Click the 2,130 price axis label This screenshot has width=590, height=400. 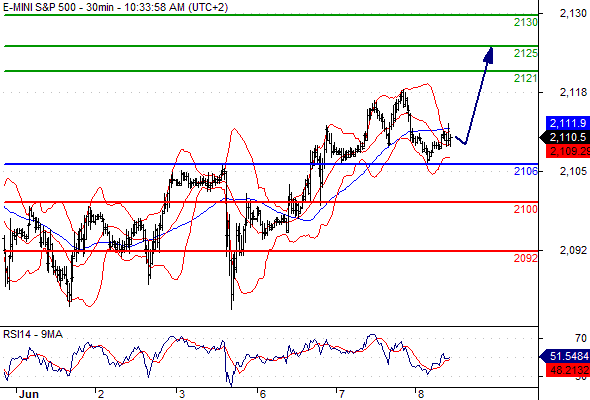[x=573, y=14]
